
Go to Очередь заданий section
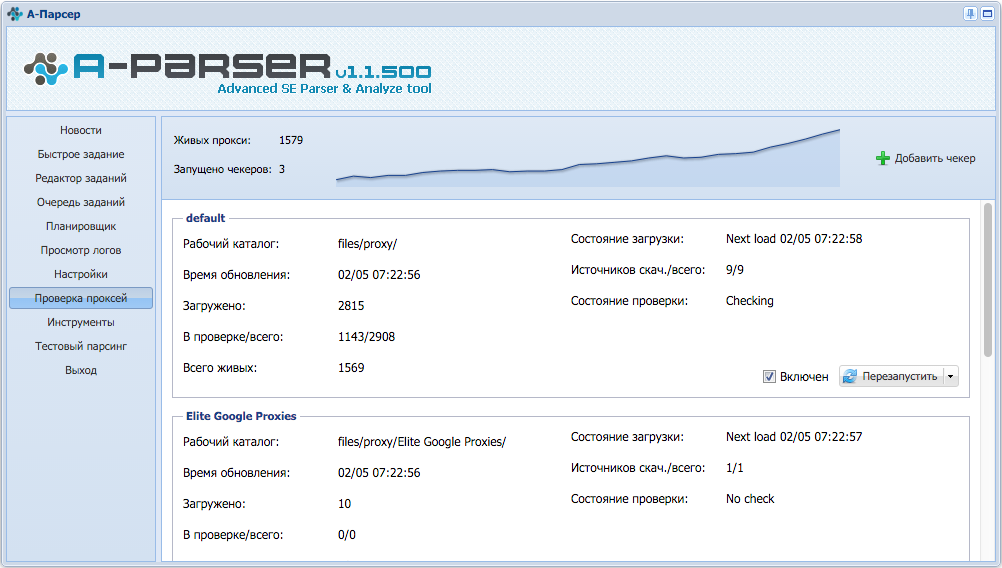[x=81, y=202]
